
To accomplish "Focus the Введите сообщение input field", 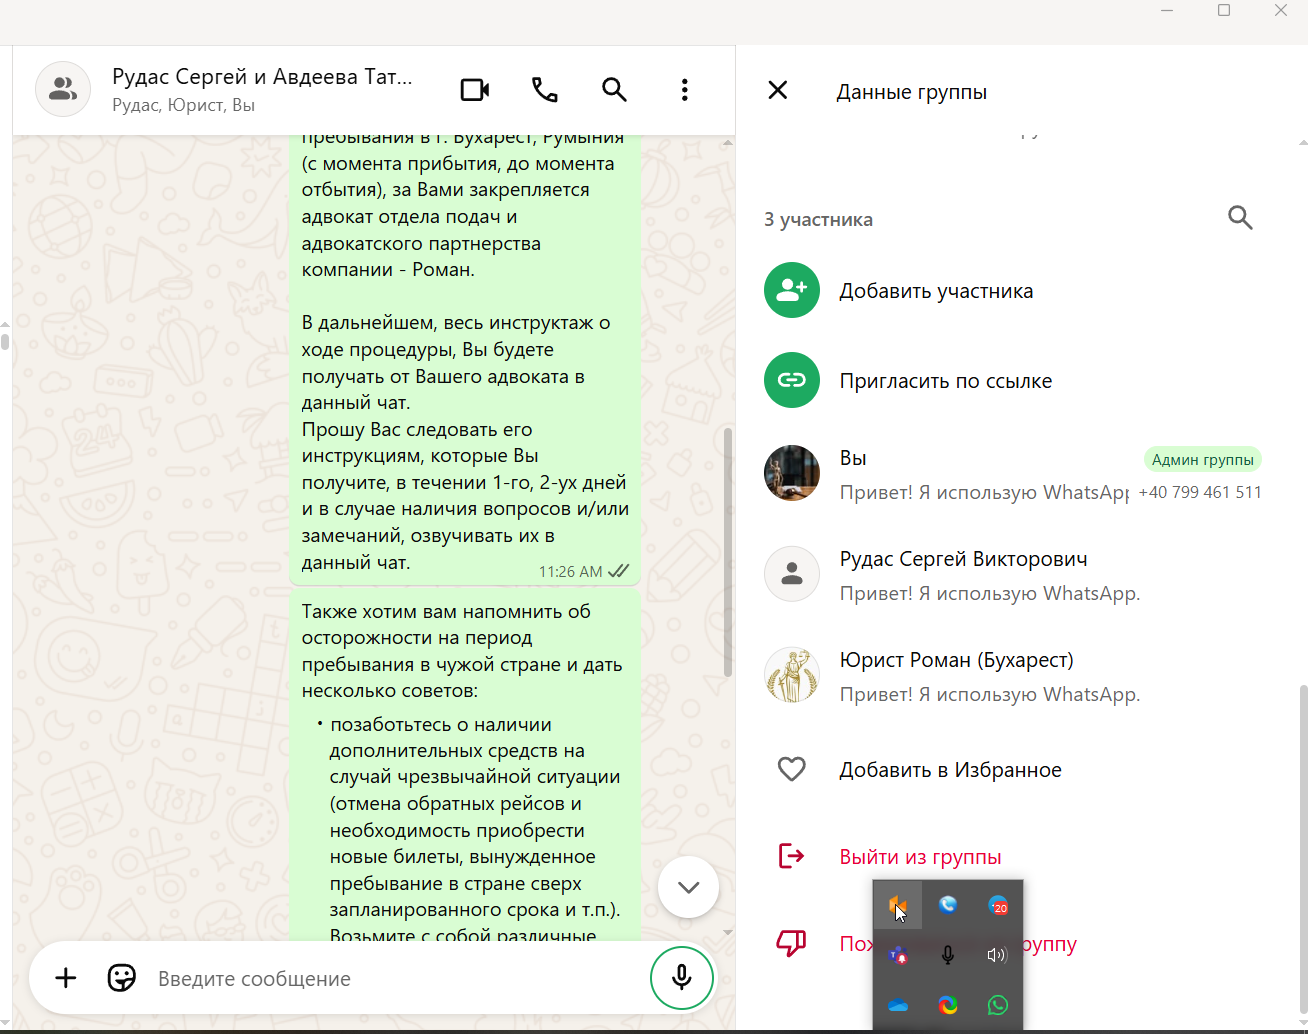I will point(395,978).
